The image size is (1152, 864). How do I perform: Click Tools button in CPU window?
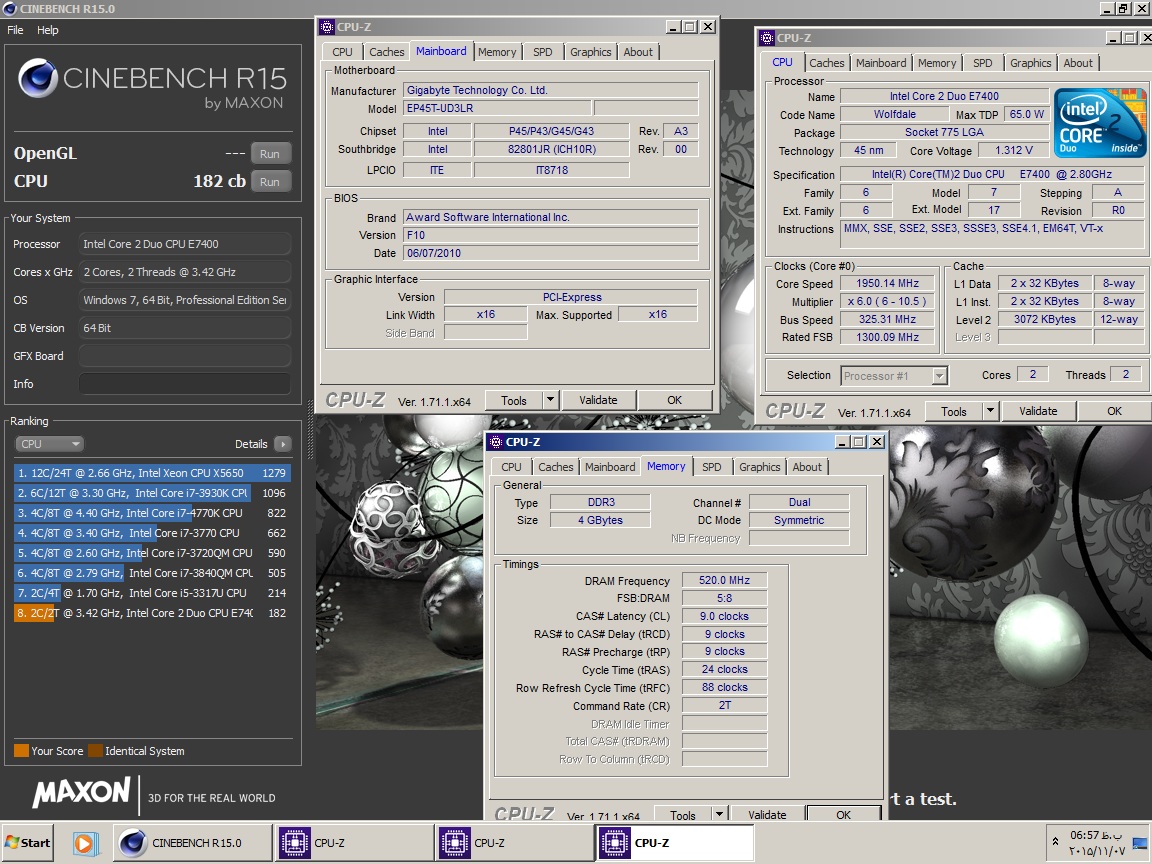954,411
